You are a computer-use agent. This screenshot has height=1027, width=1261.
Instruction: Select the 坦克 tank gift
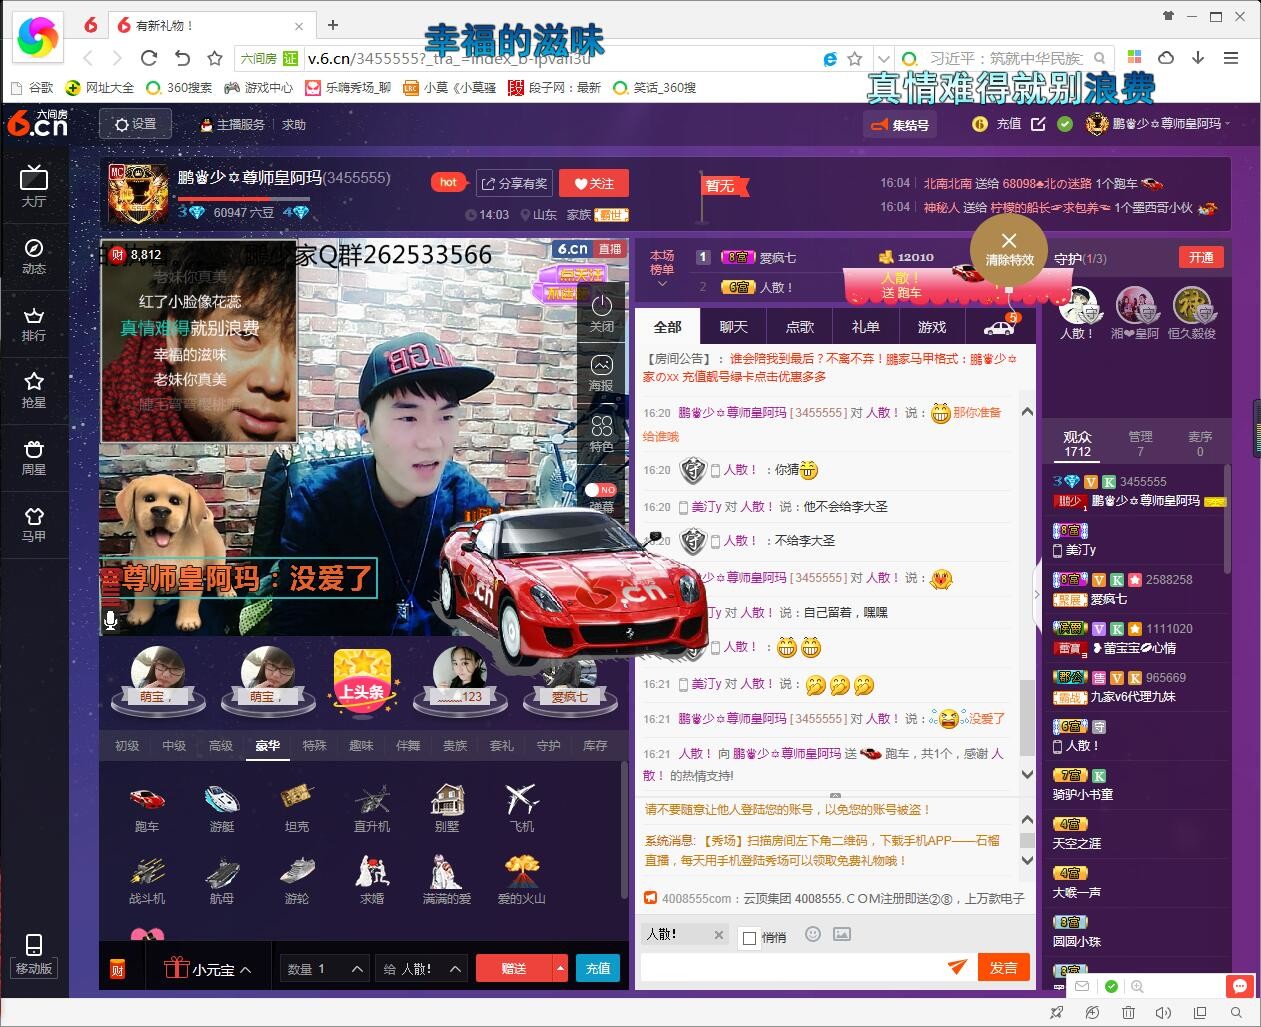tap(297, 808)
